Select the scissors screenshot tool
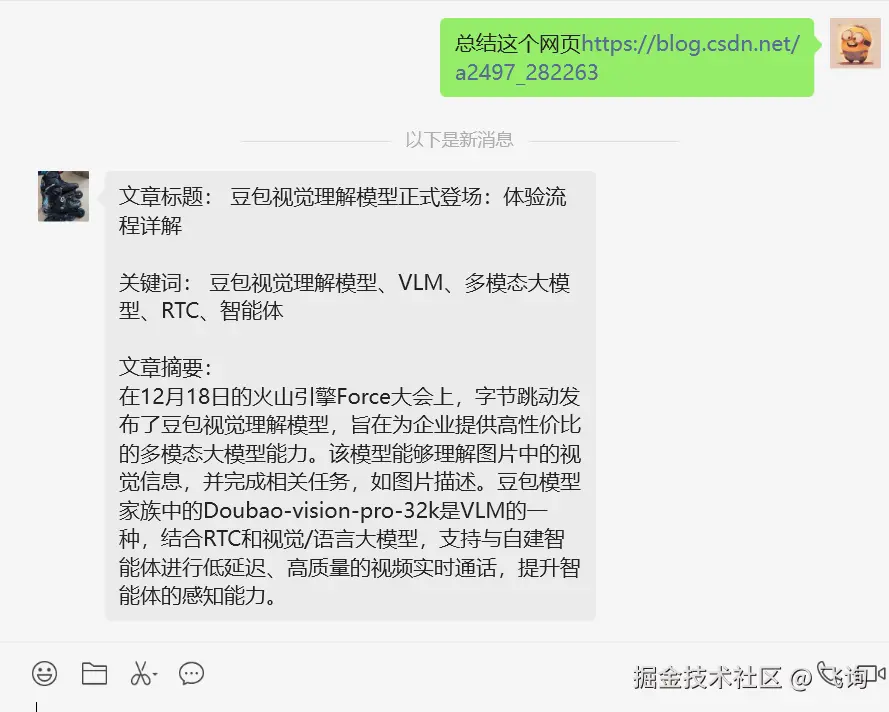The image size is (889, 712). pos(140,673)
